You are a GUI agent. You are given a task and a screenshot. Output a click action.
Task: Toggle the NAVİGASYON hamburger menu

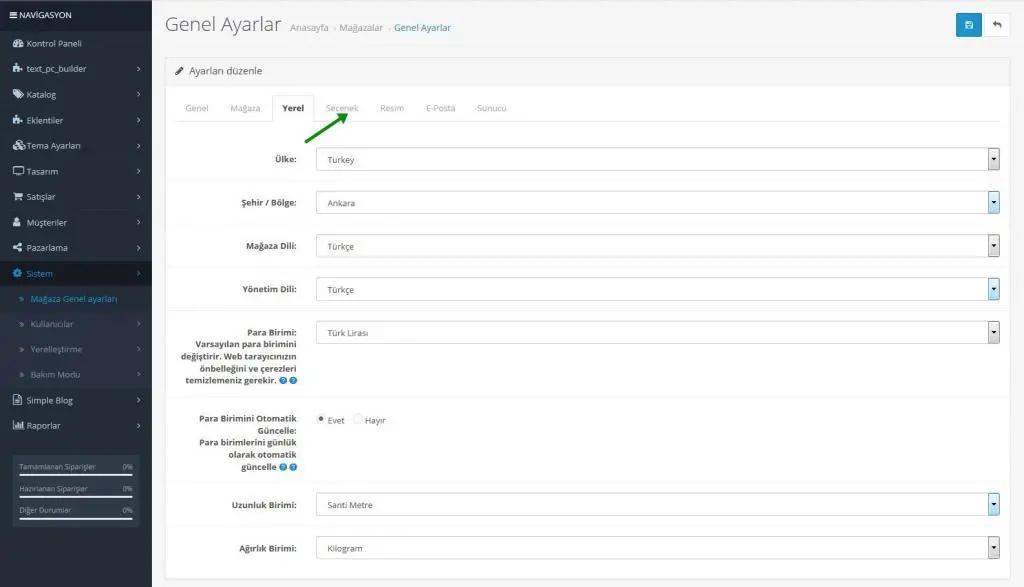point(13,14)
